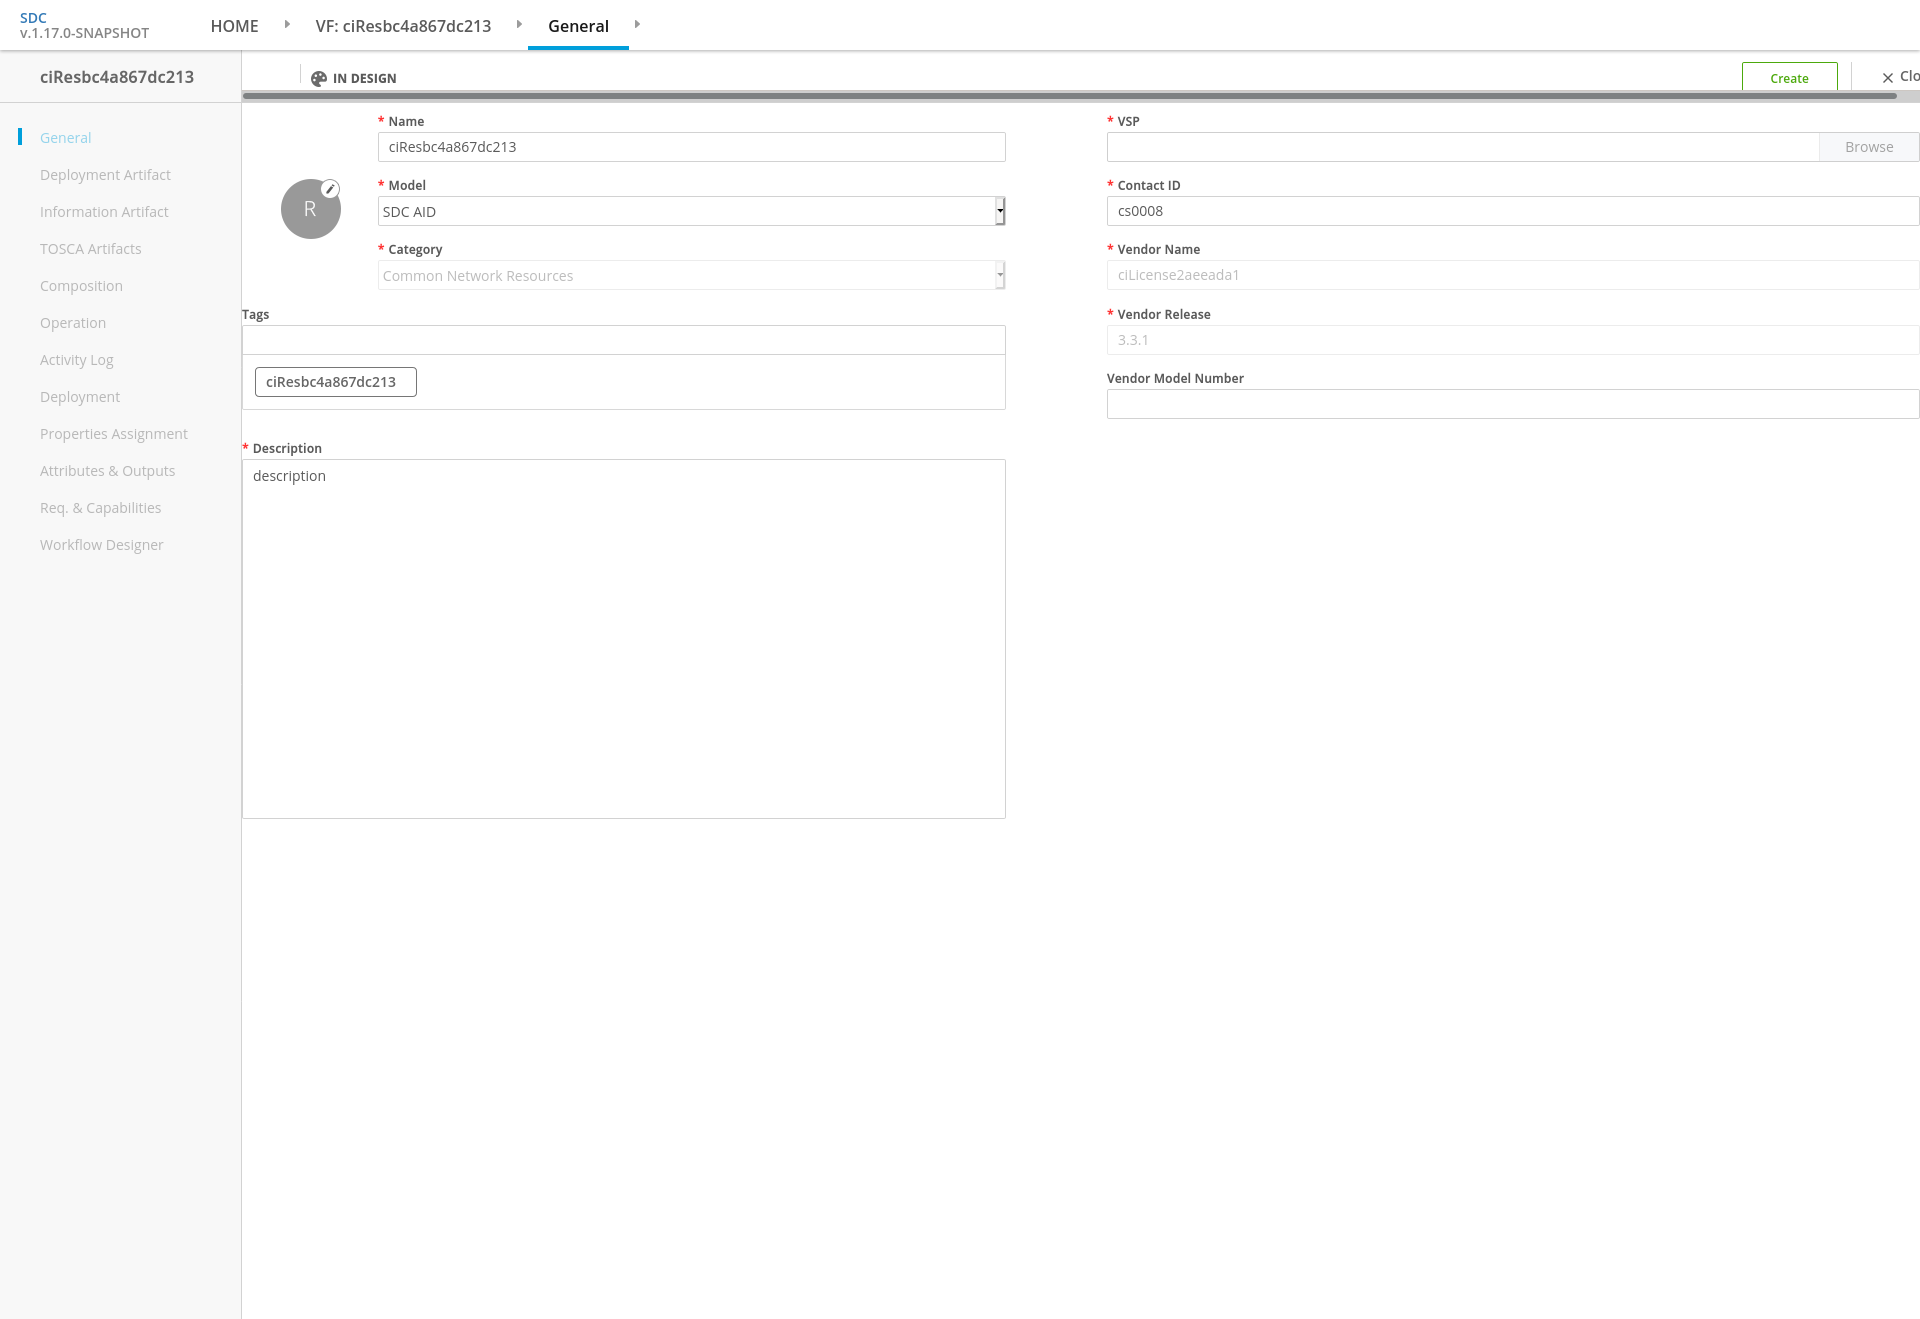Select the General breadcrumb tab
1920x1319 pixels.
pos(578,26)
